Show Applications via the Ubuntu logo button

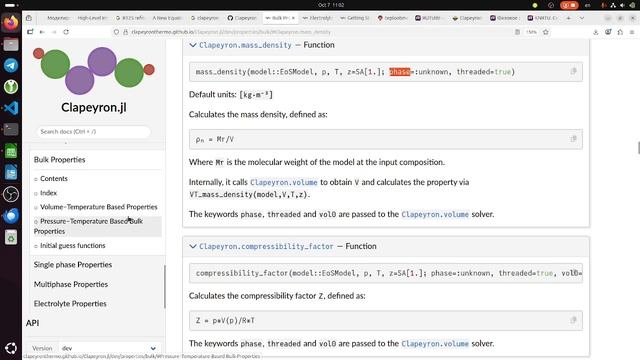point(11,348)
